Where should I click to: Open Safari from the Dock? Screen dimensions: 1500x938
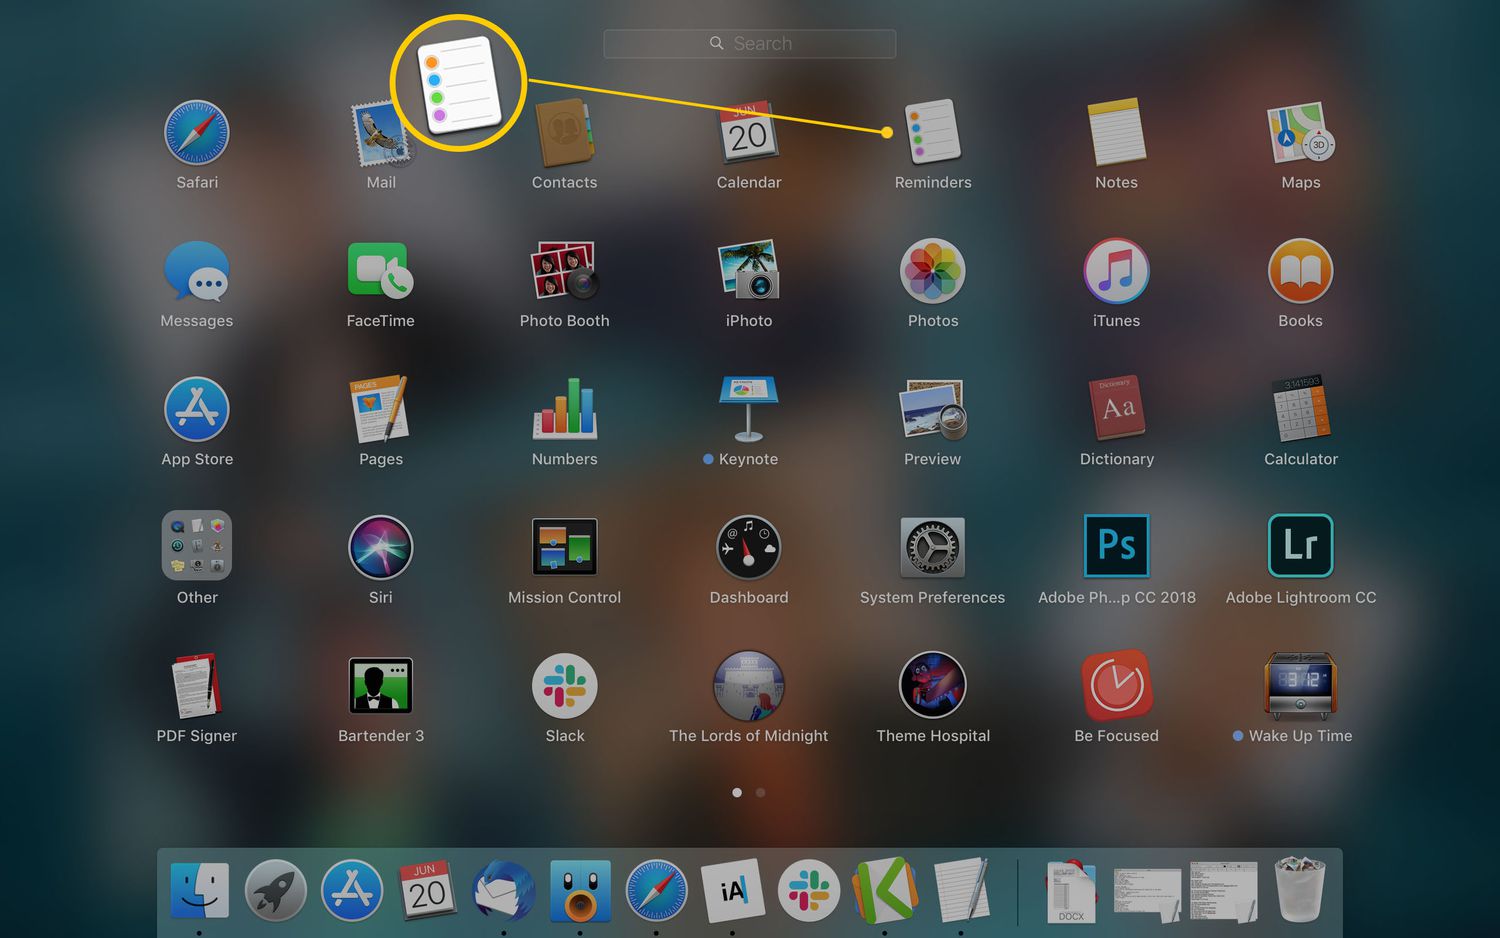click(x=657, y=890)
